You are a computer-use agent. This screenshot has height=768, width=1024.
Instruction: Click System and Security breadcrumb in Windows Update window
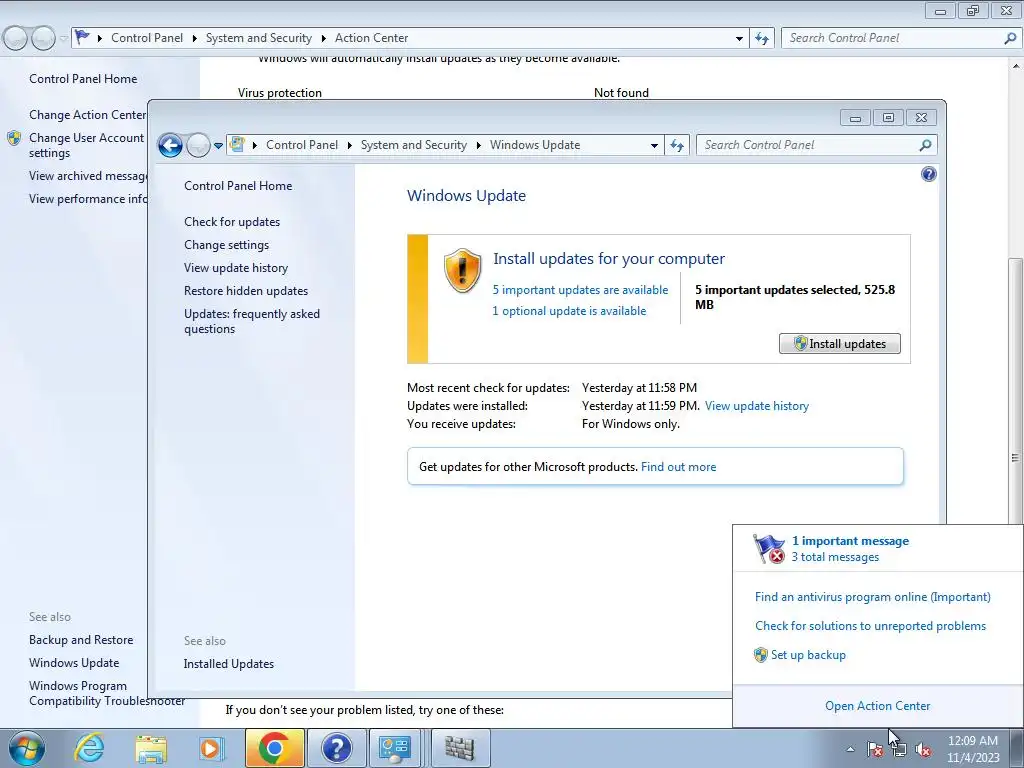coord(413,145)
